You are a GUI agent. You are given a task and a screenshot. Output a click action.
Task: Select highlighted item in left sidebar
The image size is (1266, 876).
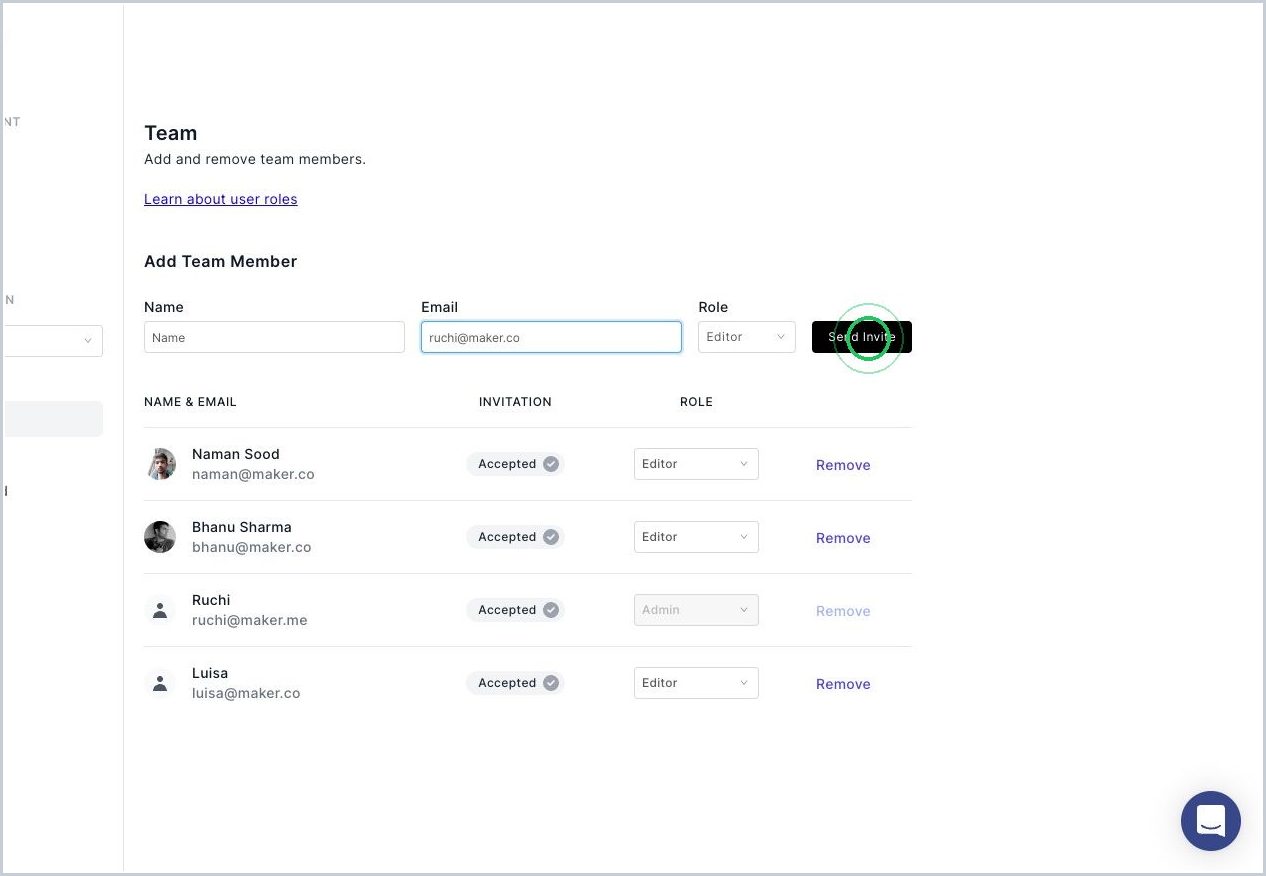52,419
